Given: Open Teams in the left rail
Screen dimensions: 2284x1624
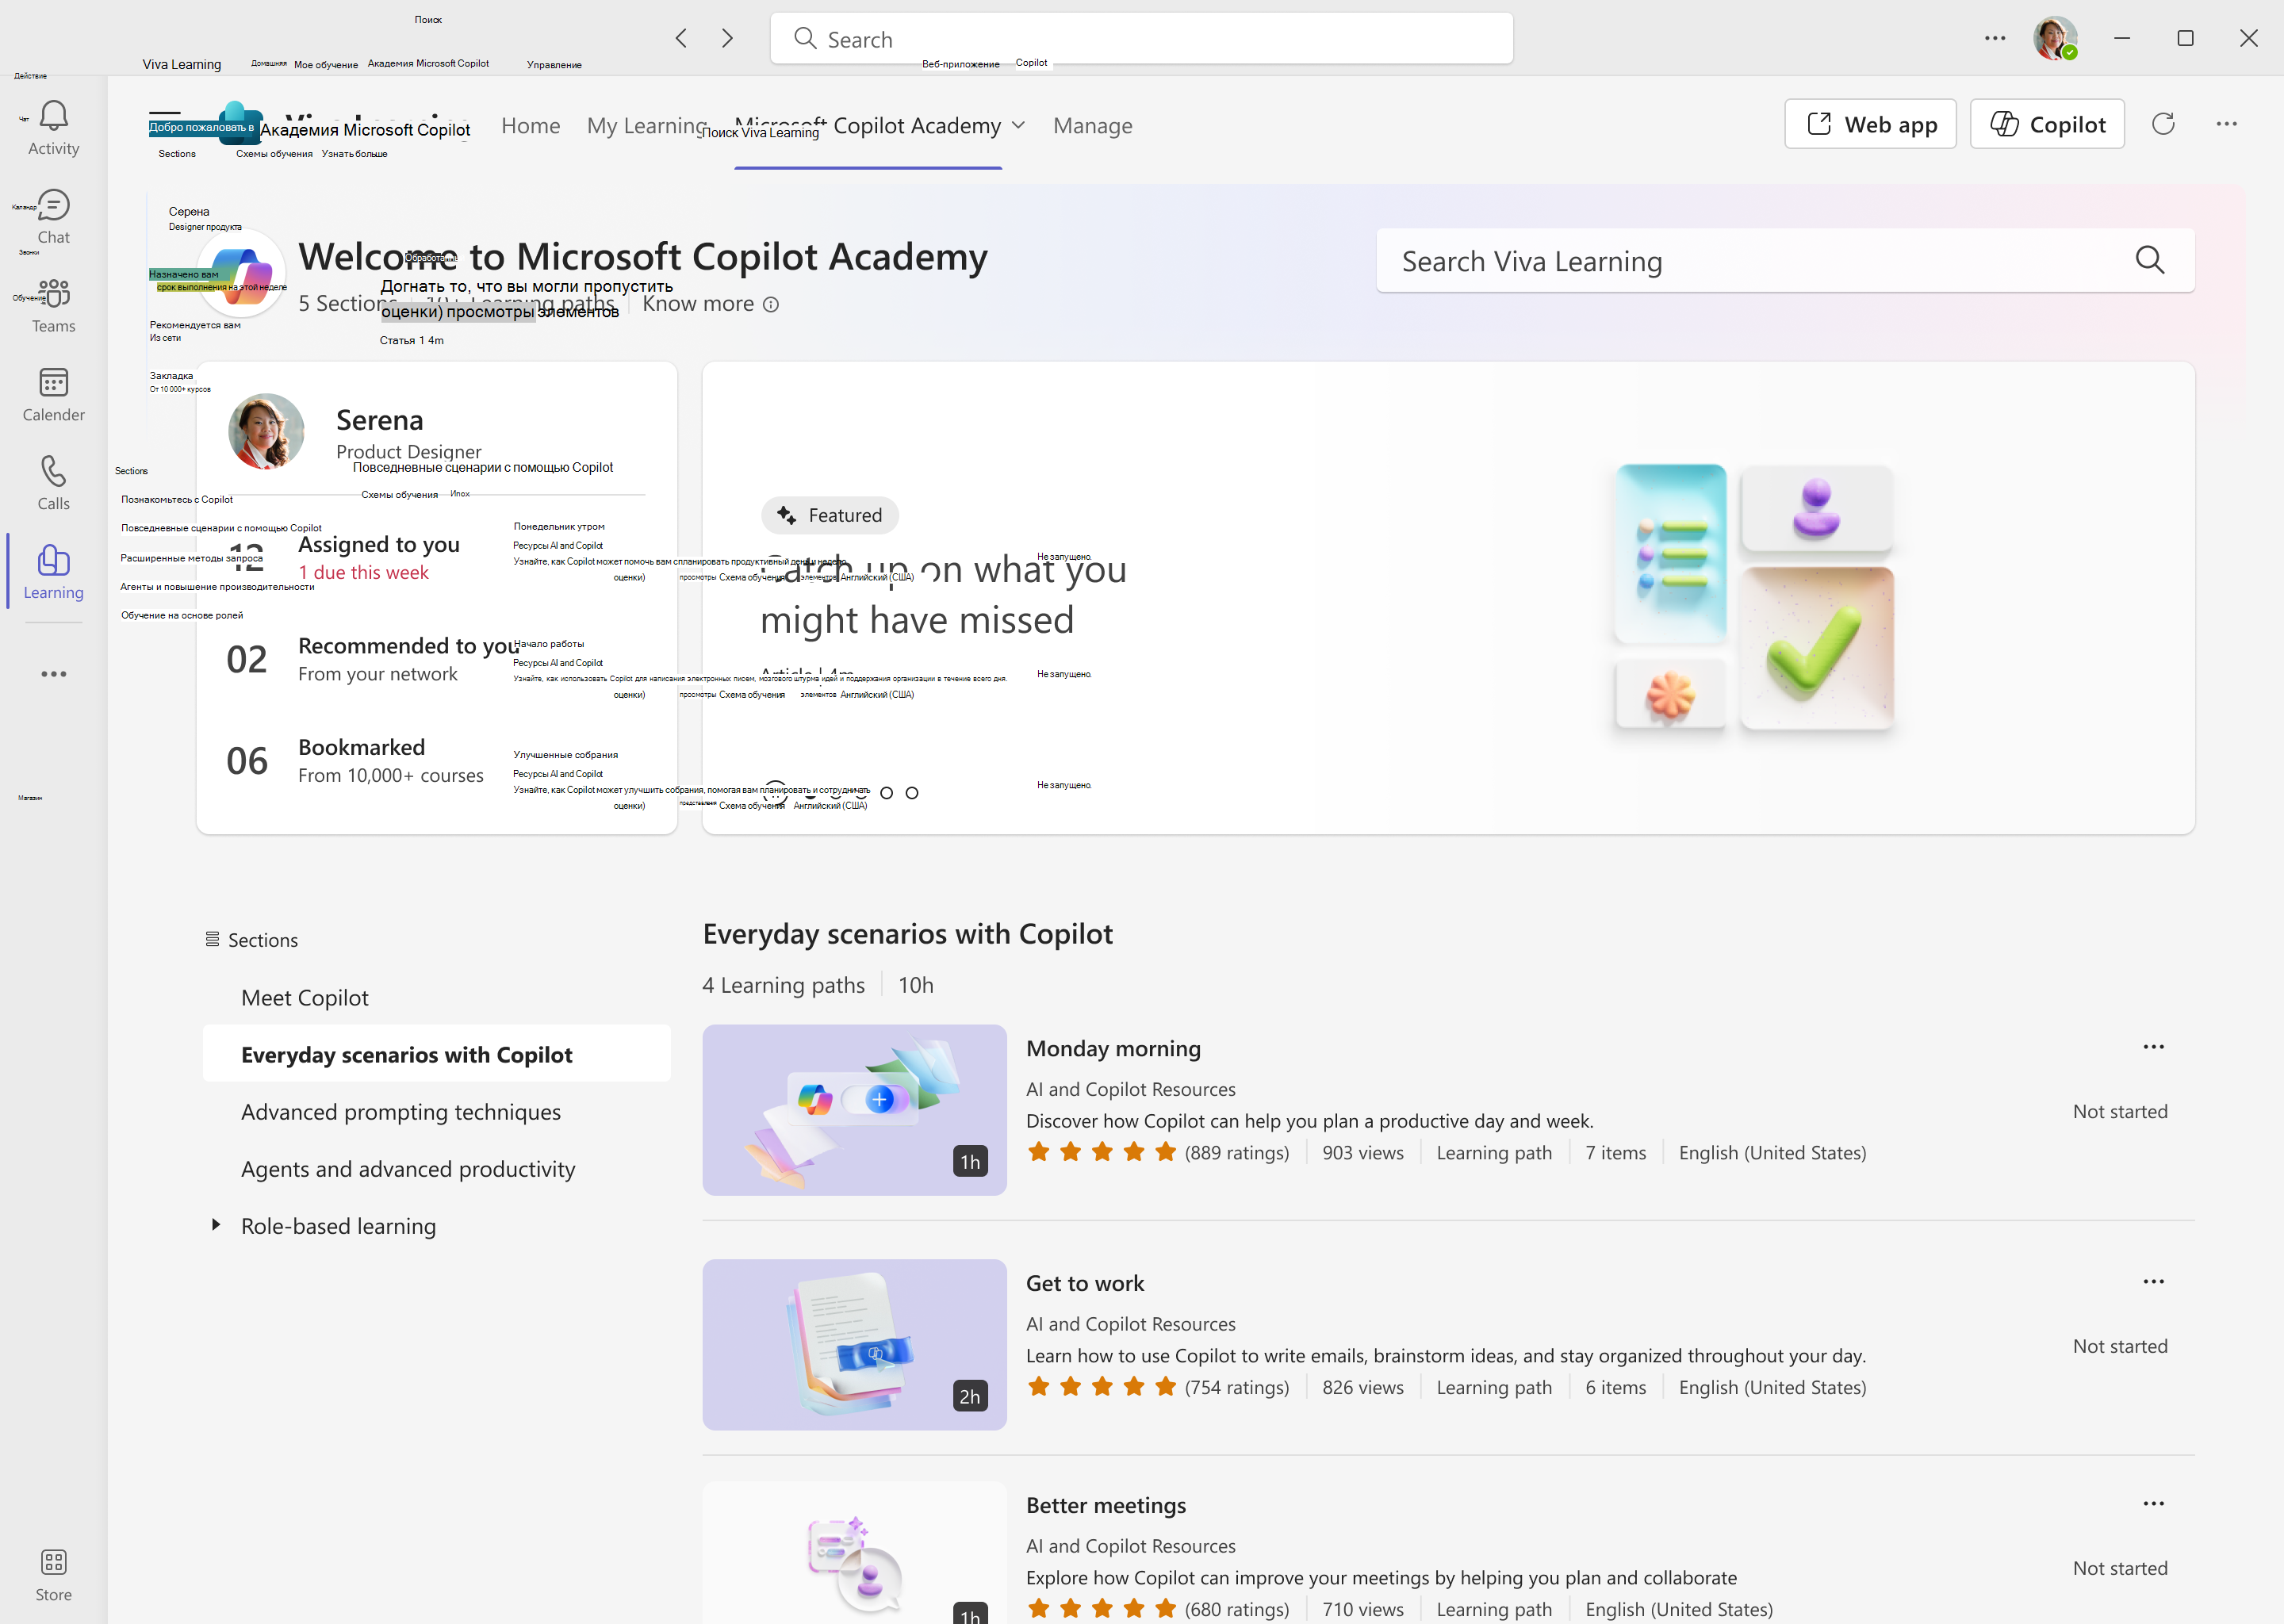Looking at the screenshot, I should [x=53, y=306].
